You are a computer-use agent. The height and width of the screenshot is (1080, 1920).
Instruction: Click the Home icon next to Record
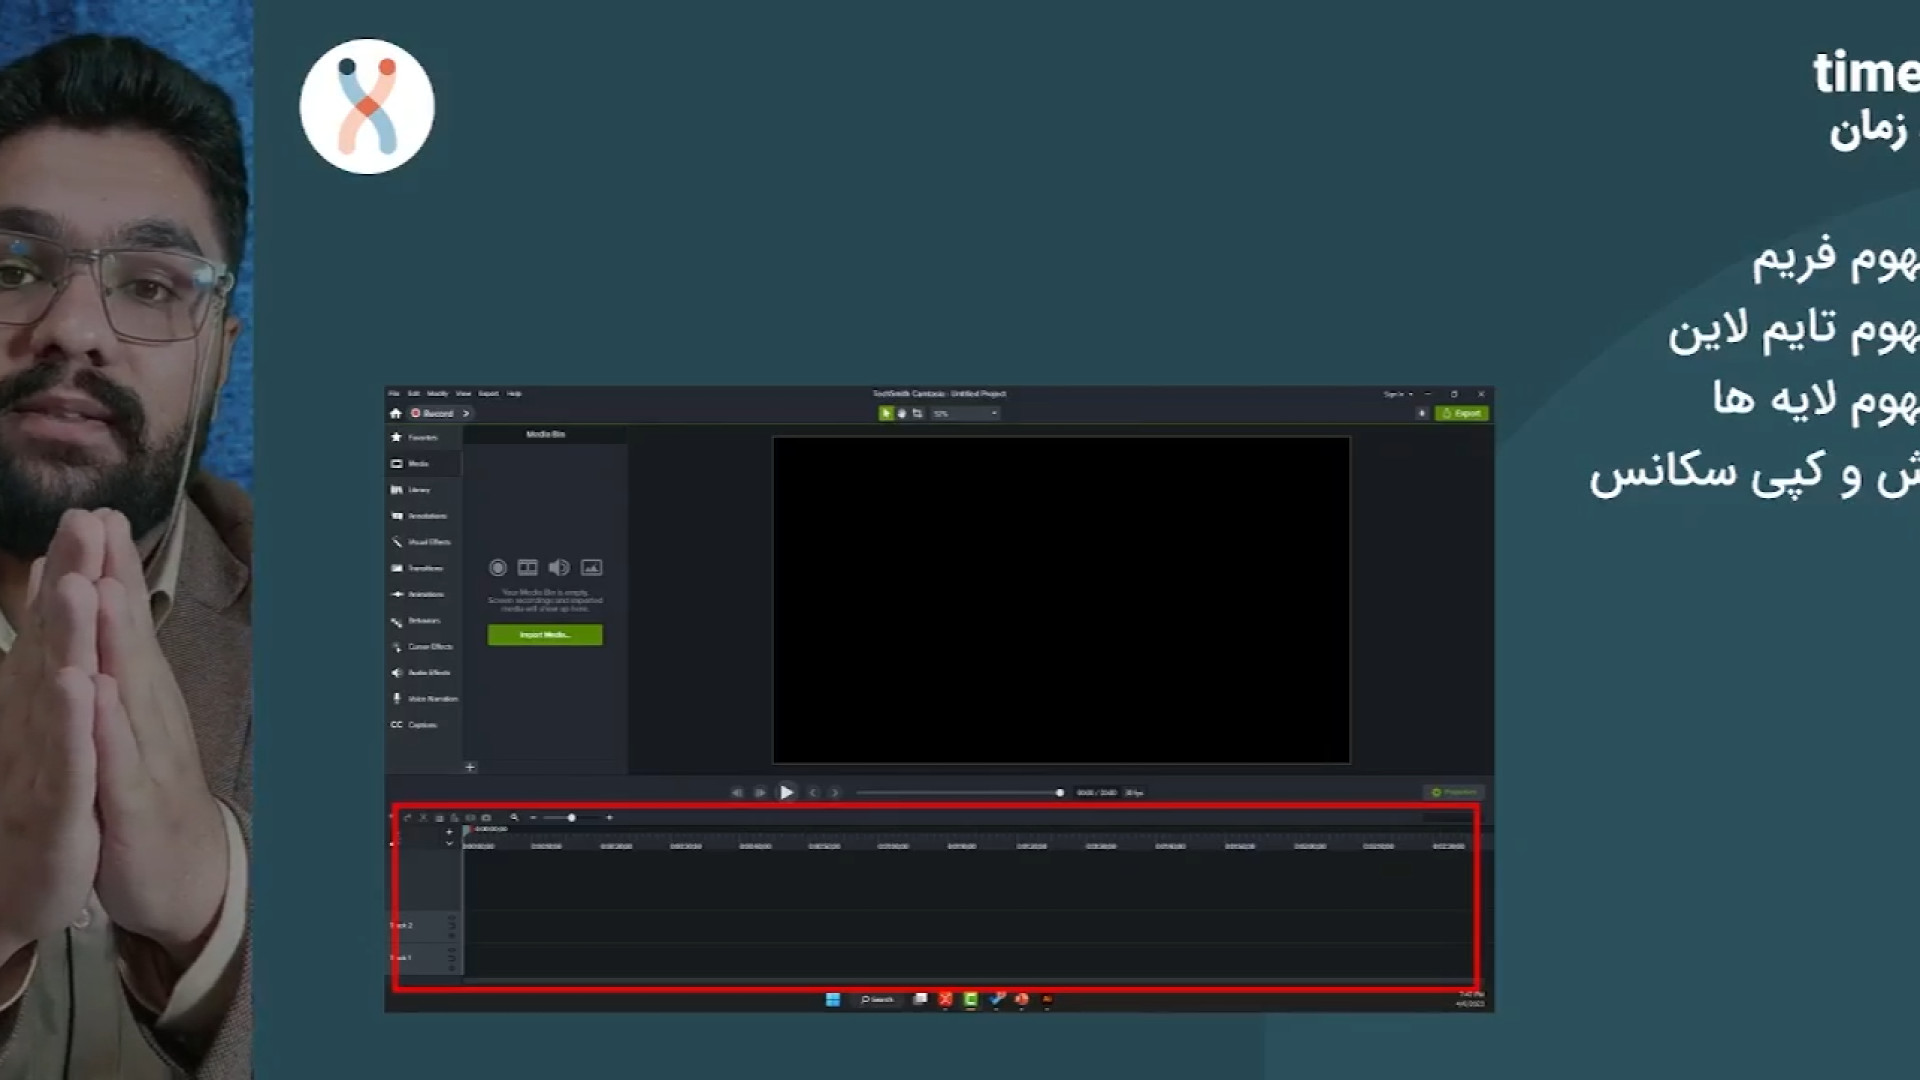pyautogui.click(x=396, y=413)
